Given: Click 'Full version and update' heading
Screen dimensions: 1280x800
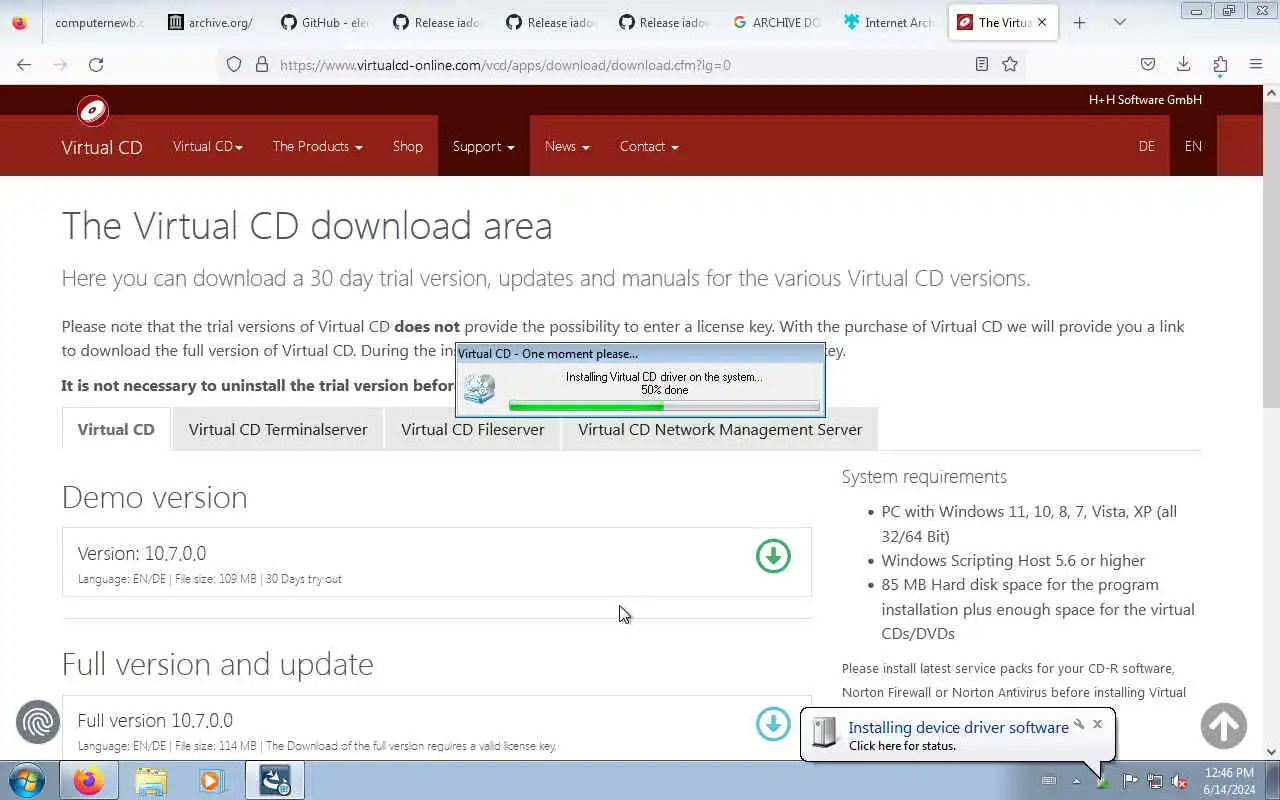Looking at the screenshot, I should pos(217,664).
